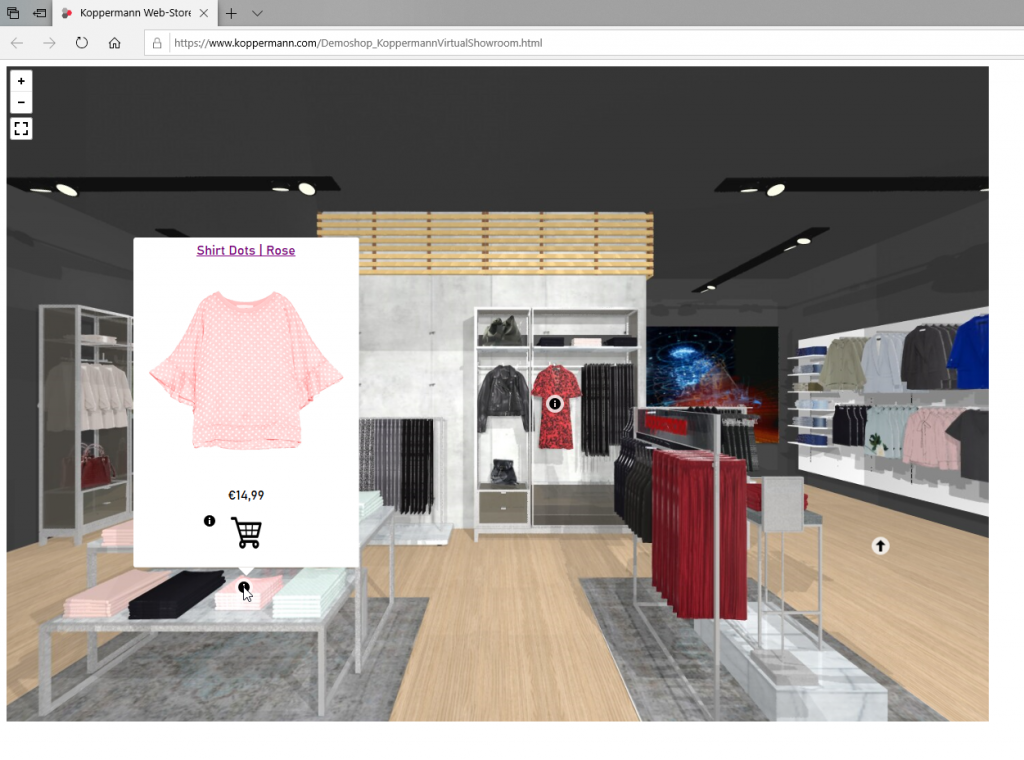Move forward using the floor arrow hotspot
Screen dimensions: 1024x760
click(x=880, y=546)
